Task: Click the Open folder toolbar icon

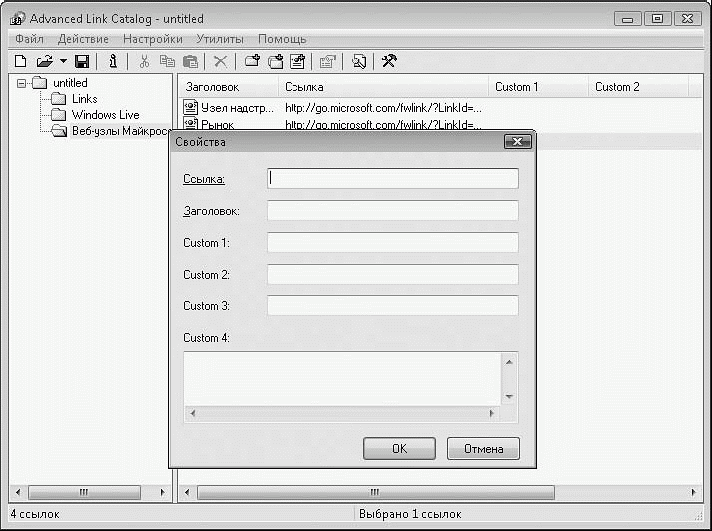Action: [44, 62]
